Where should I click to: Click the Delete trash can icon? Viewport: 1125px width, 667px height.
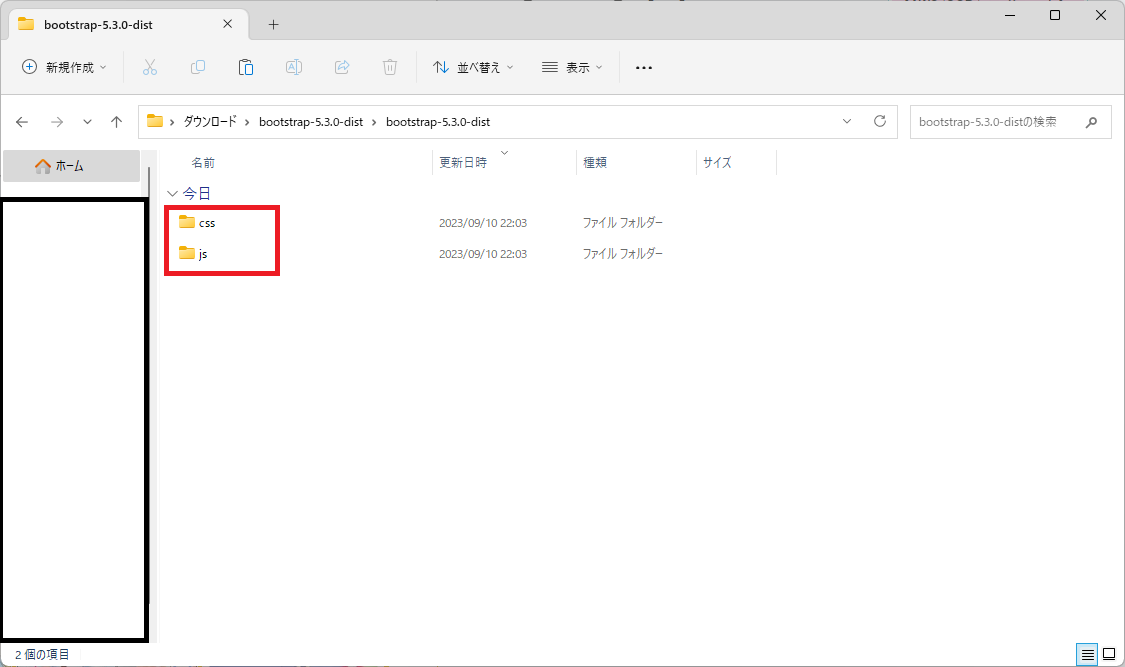pos(390,67)
